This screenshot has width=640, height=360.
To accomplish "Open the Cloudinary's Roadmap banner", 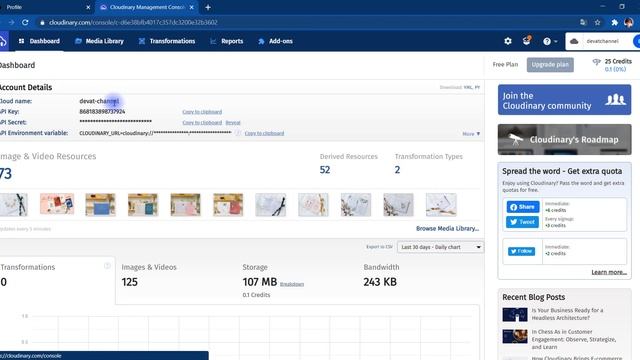I will coord(564,140).
